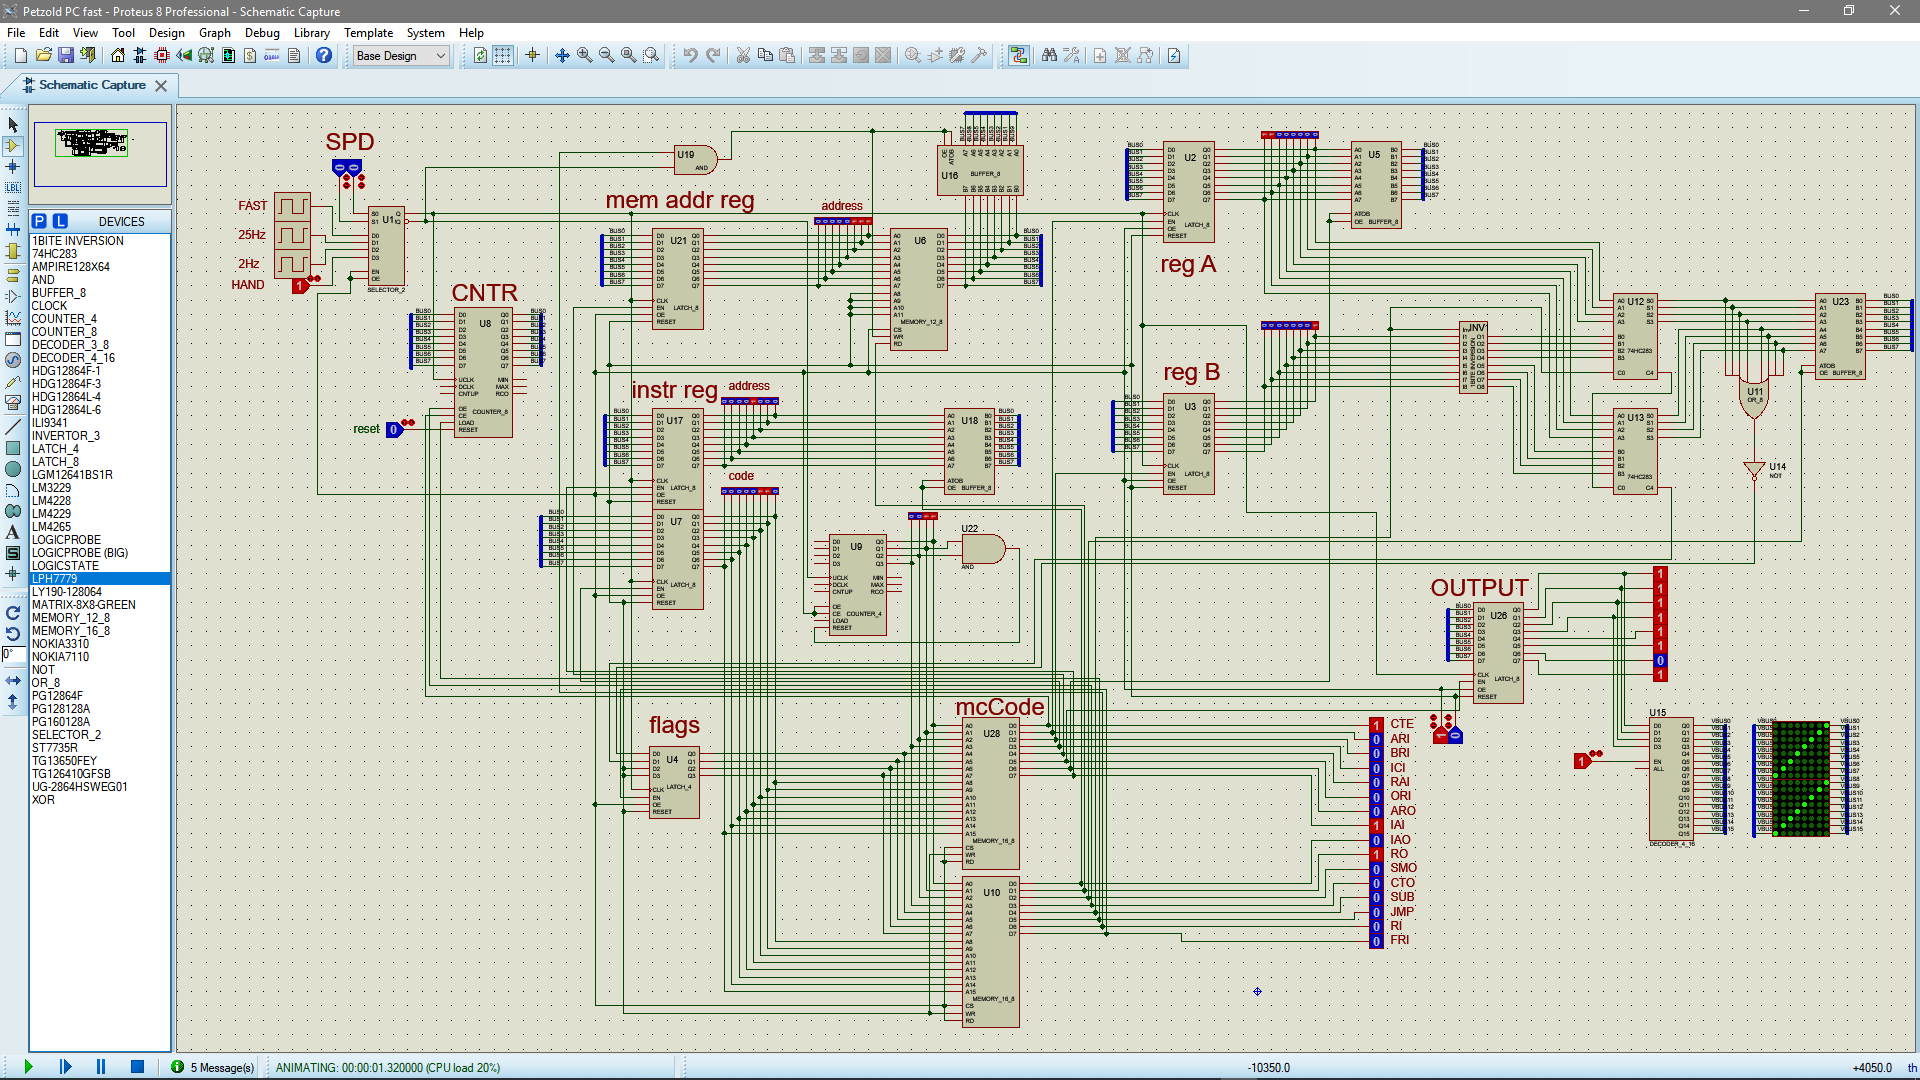Screen dimensions: 1920x1080
Task: Select the Terminals Mode tool
Action: 13,275
